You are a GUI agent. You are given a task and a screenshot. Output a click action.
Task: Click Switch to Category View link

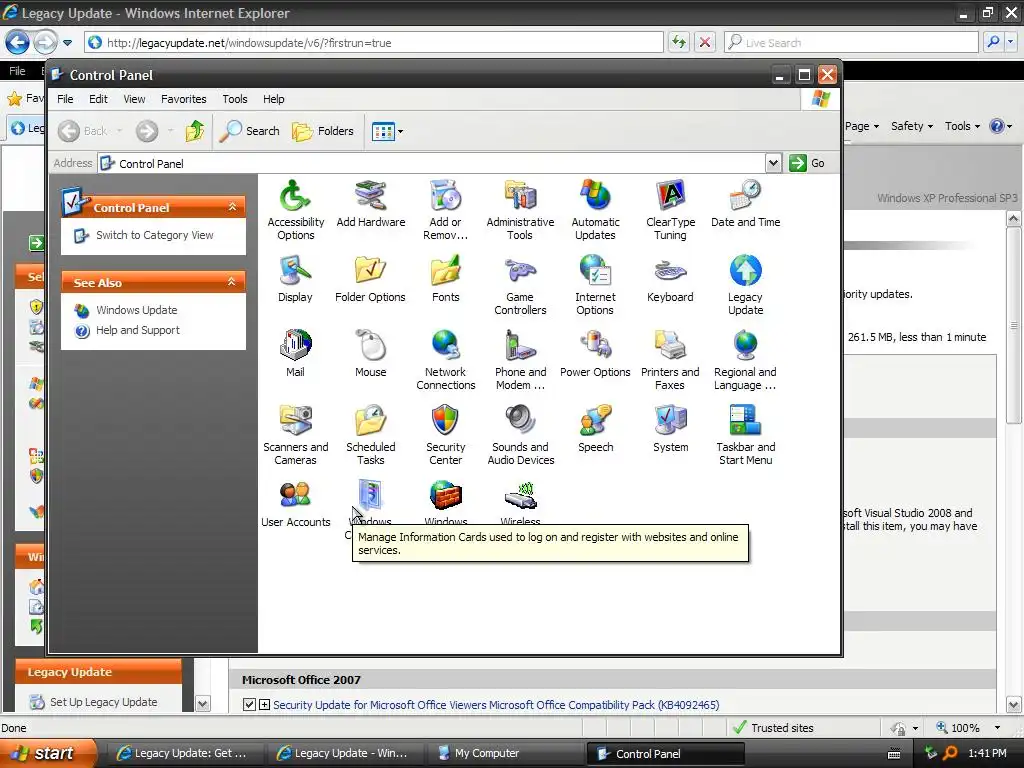pos(155,235)
